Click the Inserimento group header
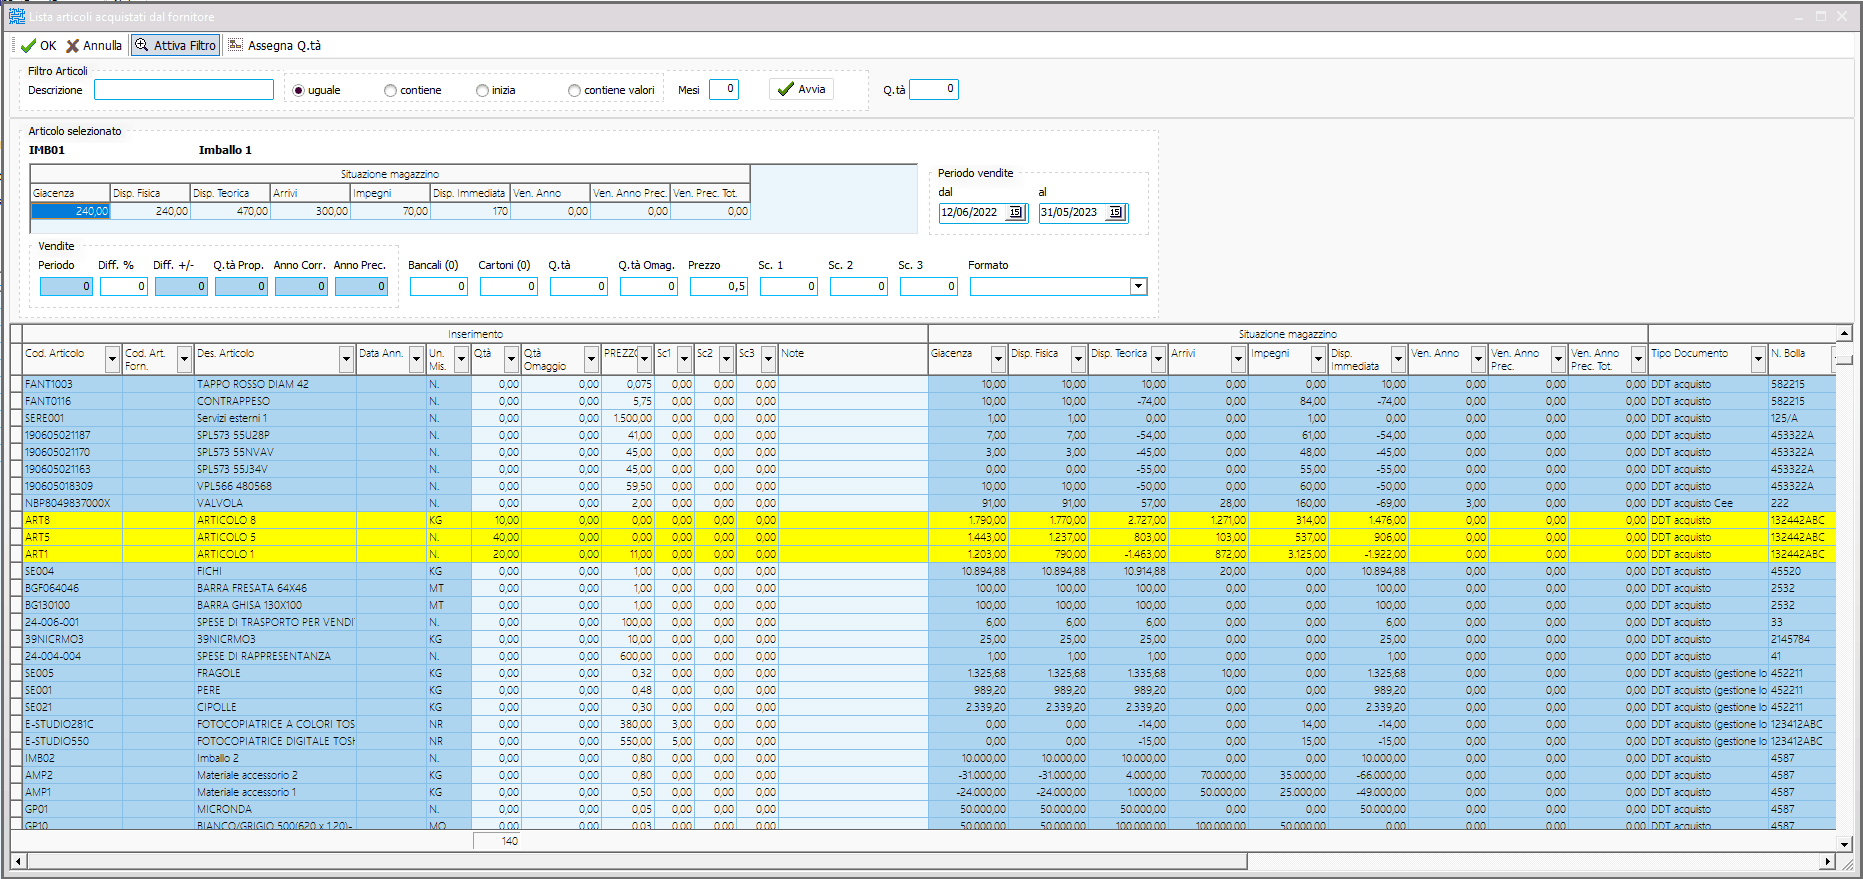Image resolution: width=1863 pixels, height=879 pixels. (x=475, y=334)
